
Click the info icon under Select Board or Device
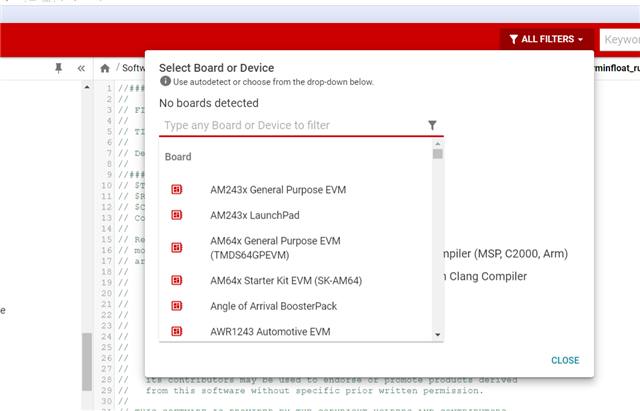tap(165, 81)
